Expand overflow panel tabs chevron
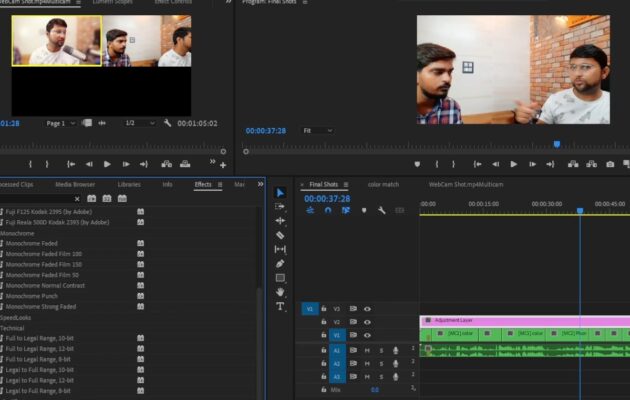 (258, 184)
